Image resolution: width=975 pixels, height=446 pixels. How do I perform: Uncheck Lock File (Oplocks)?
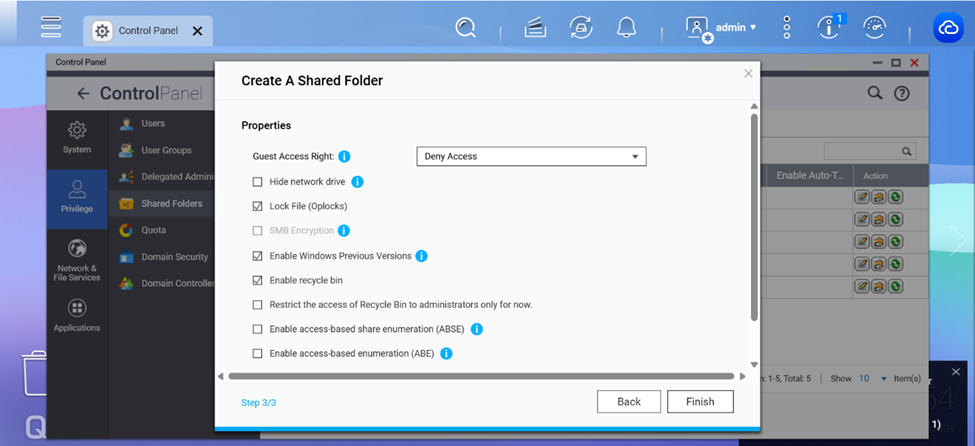258,206
